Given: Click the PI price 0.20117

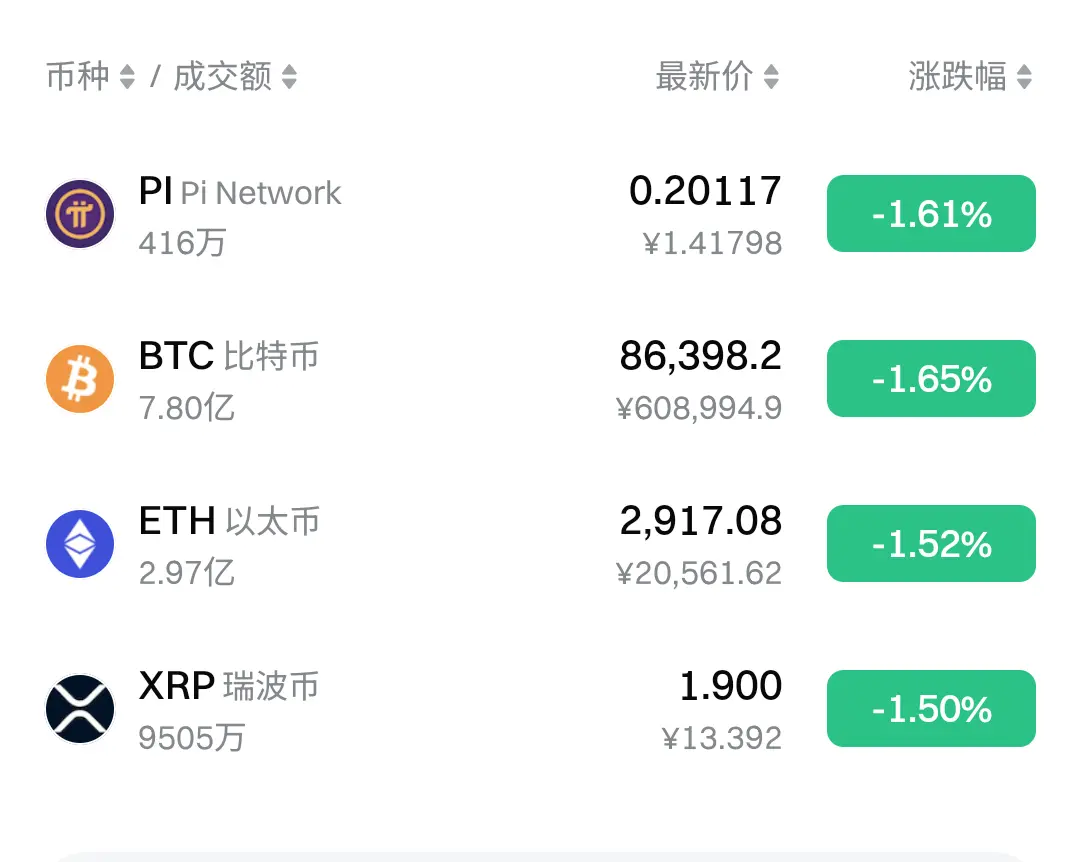Looking at the screenshot, I should 705,191.
